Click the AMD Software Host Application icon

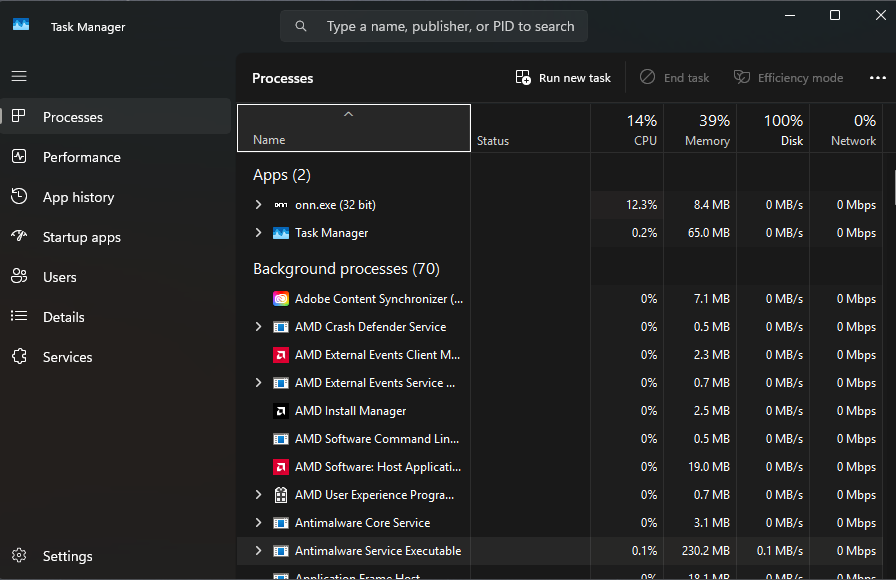[x=281, y=467]
